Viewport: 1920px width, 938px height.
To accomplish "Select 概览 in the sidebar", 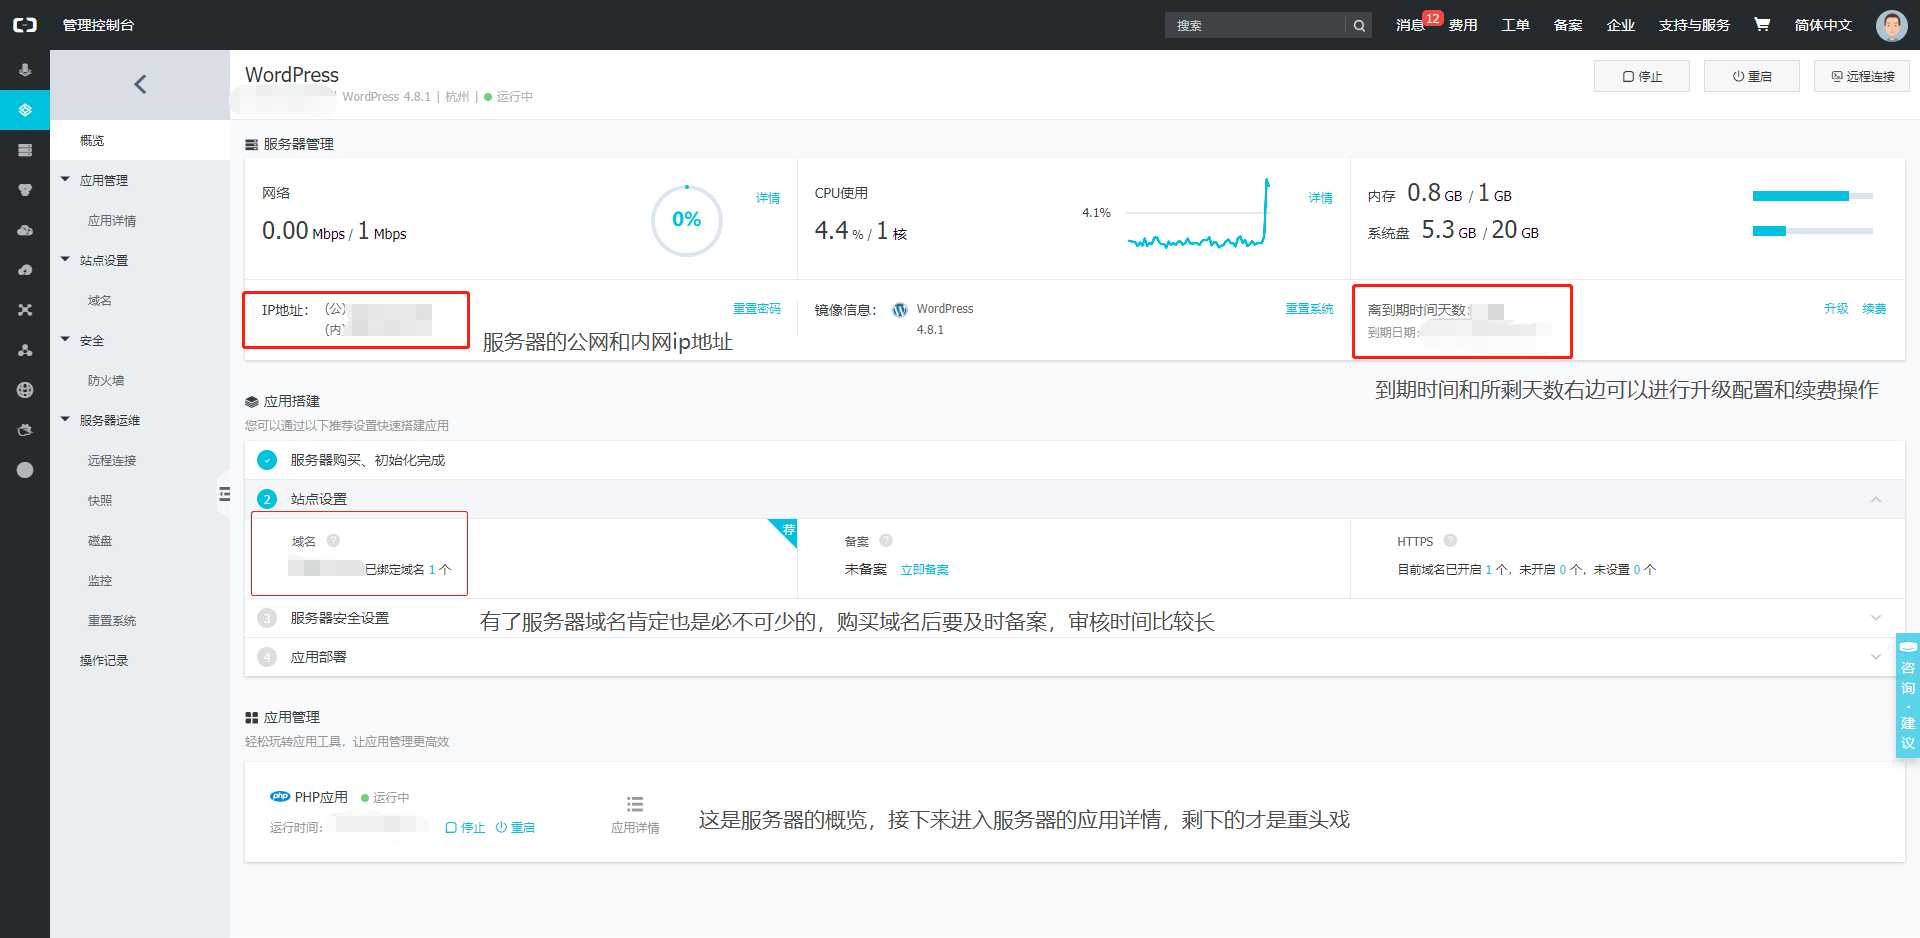I will (x=140, y=140).
